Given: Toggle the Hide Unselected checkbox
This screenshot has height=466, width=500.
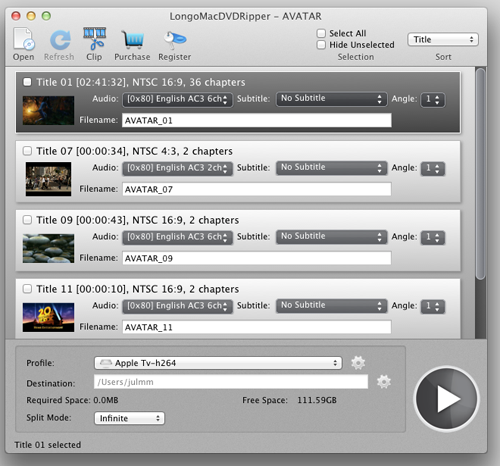Looking at the screenshot, I should pos(321,45).
